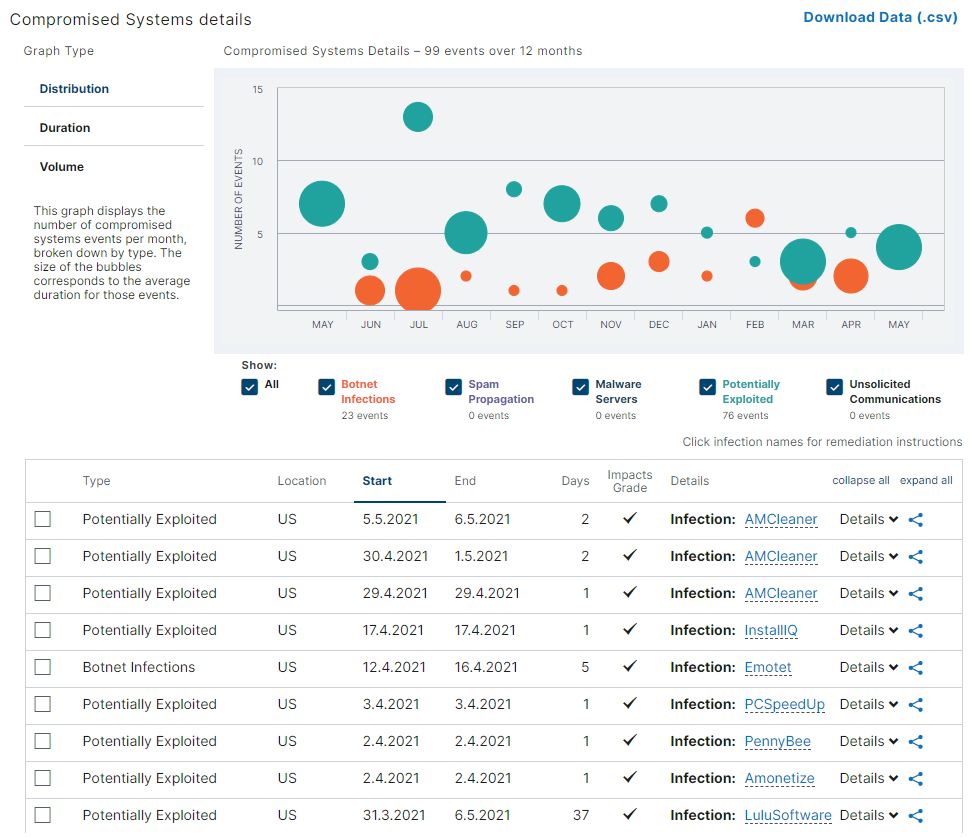Select the Volume graph type
The height and width of the screenshot is (837, 974).
(x=62, y=167)
